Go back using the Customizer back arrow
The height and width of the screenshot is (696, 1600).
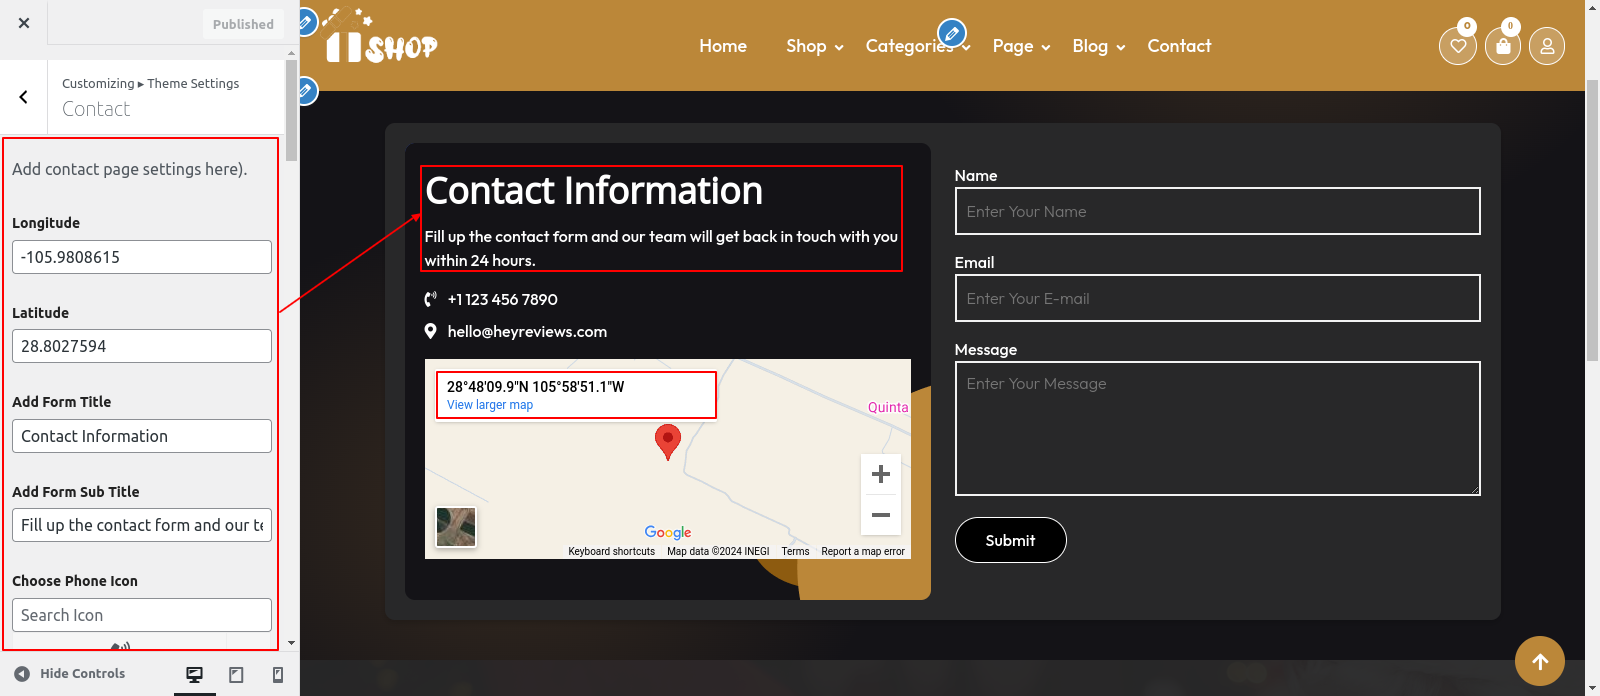click(x=24, y=97)
